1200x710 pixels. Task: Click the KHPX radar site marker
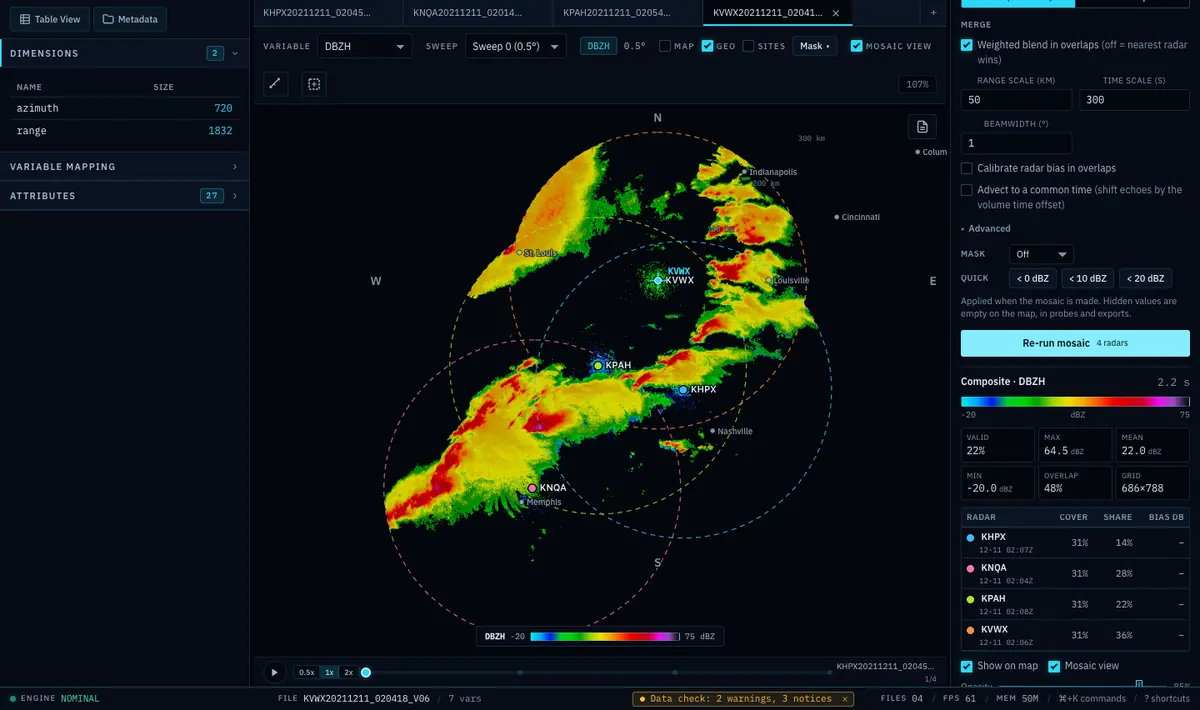point(683,389)
